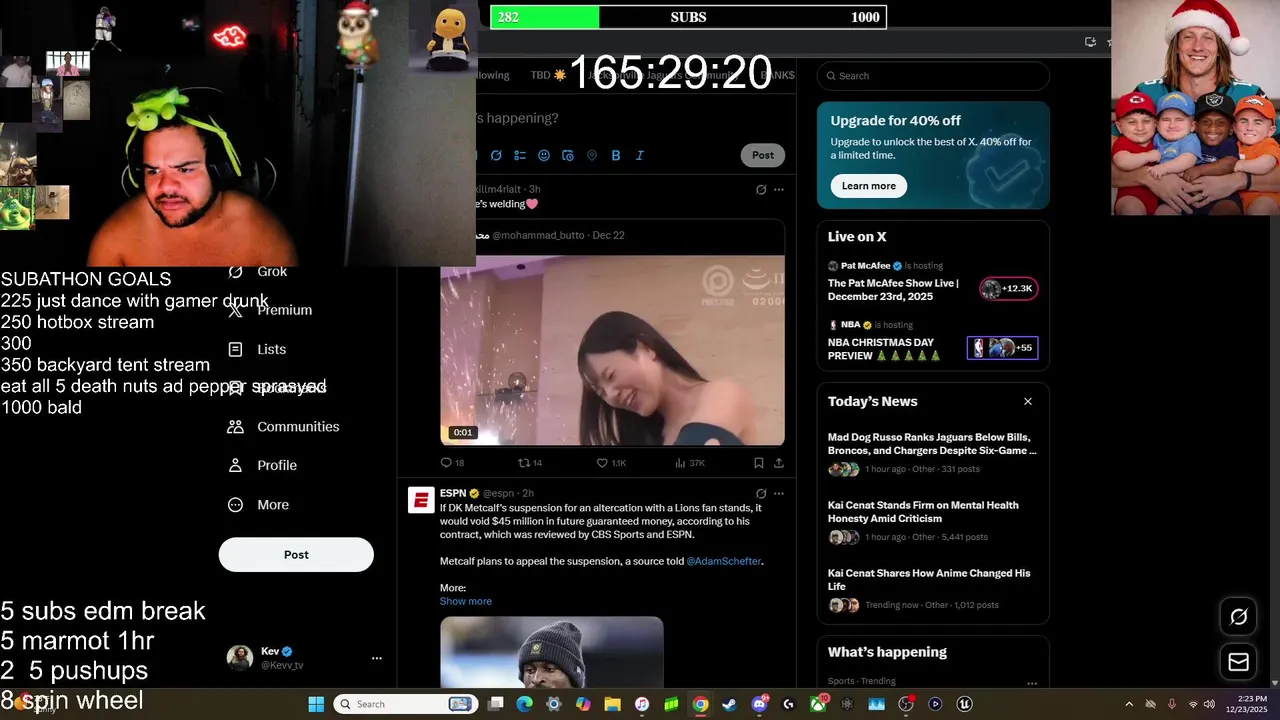The image size is (1280, 720).
Task: Open the taskbar volume control
Action: coord(1209,704)
